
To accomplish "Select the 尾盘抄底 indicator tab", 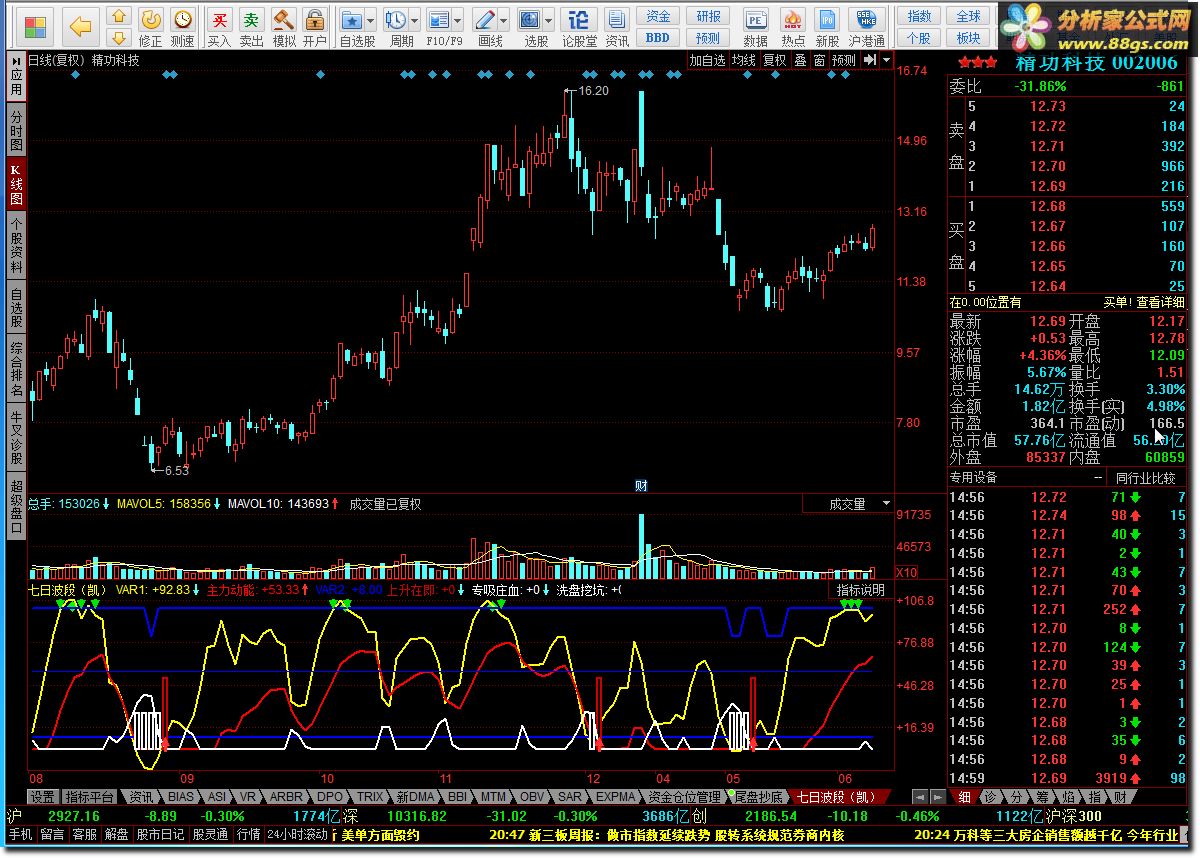I will tap(757, 797).
